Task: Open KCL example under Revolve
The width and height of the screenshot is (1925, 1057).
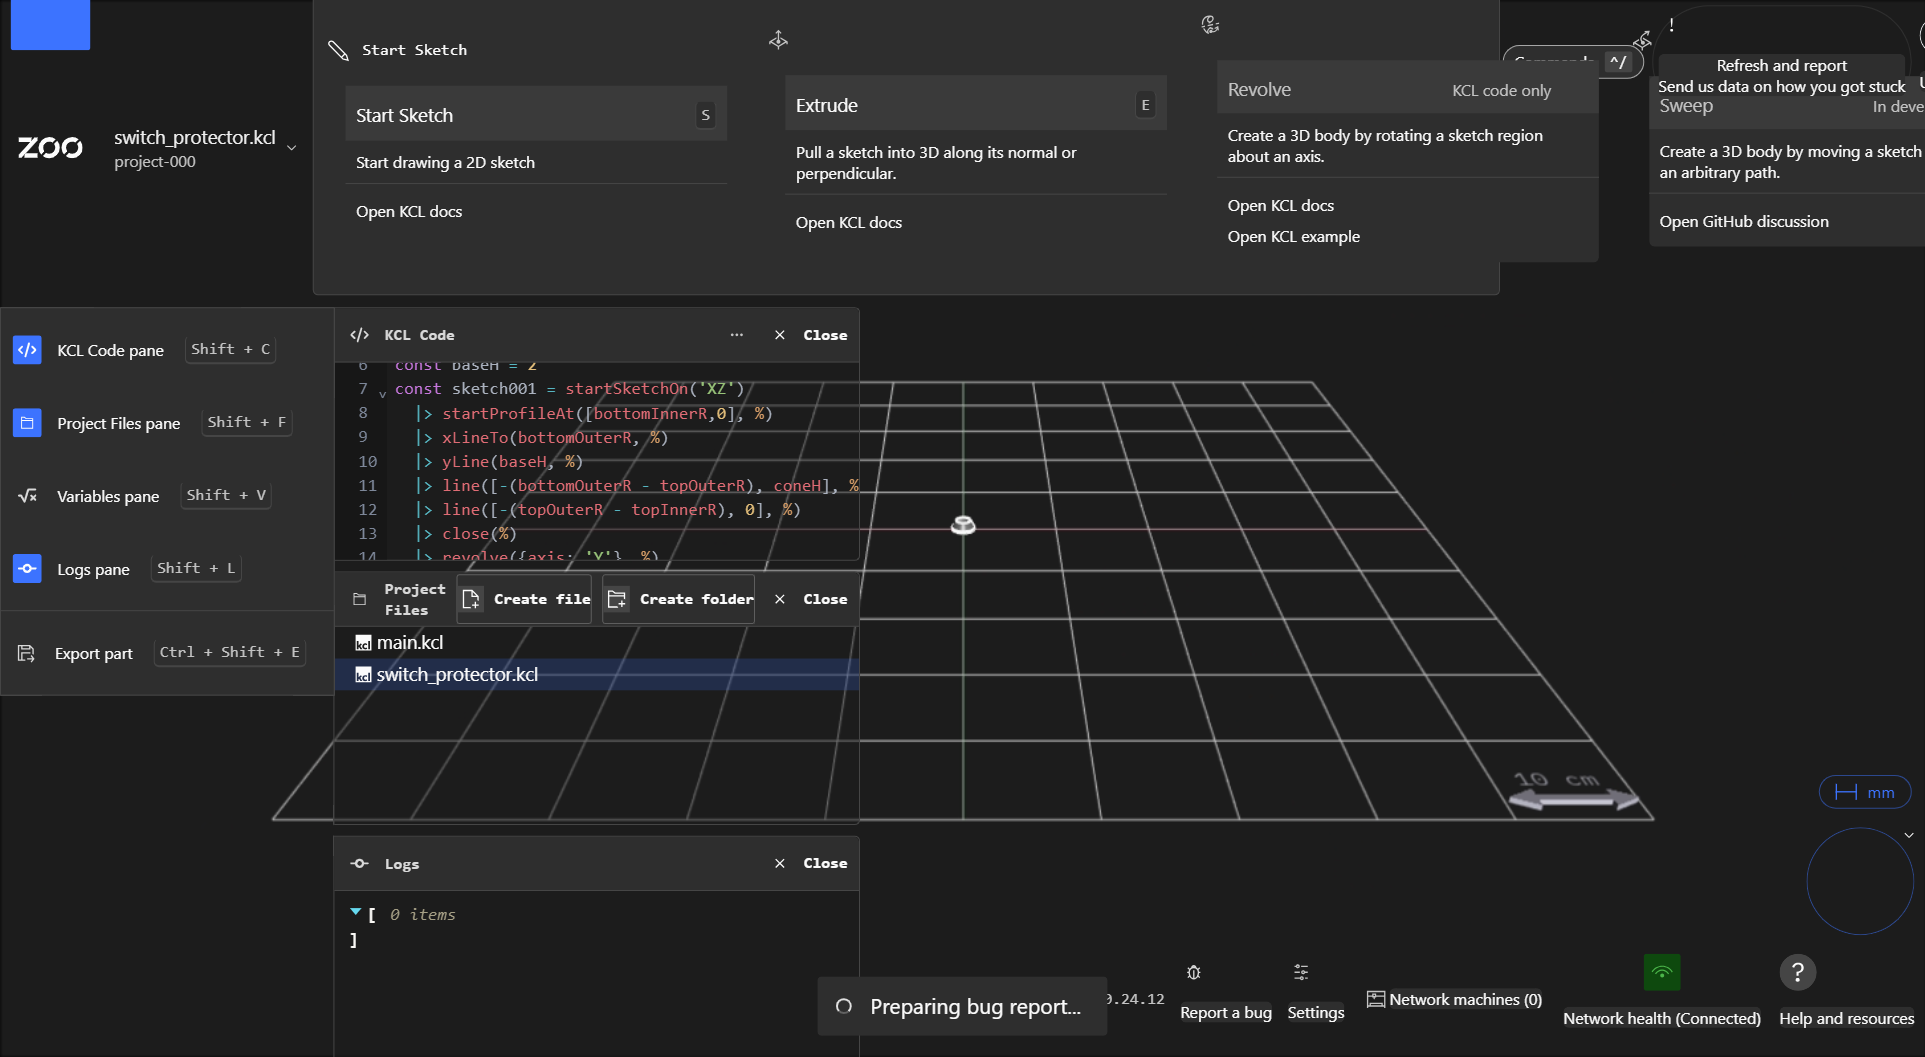Action: click(x=1294, y=236)
